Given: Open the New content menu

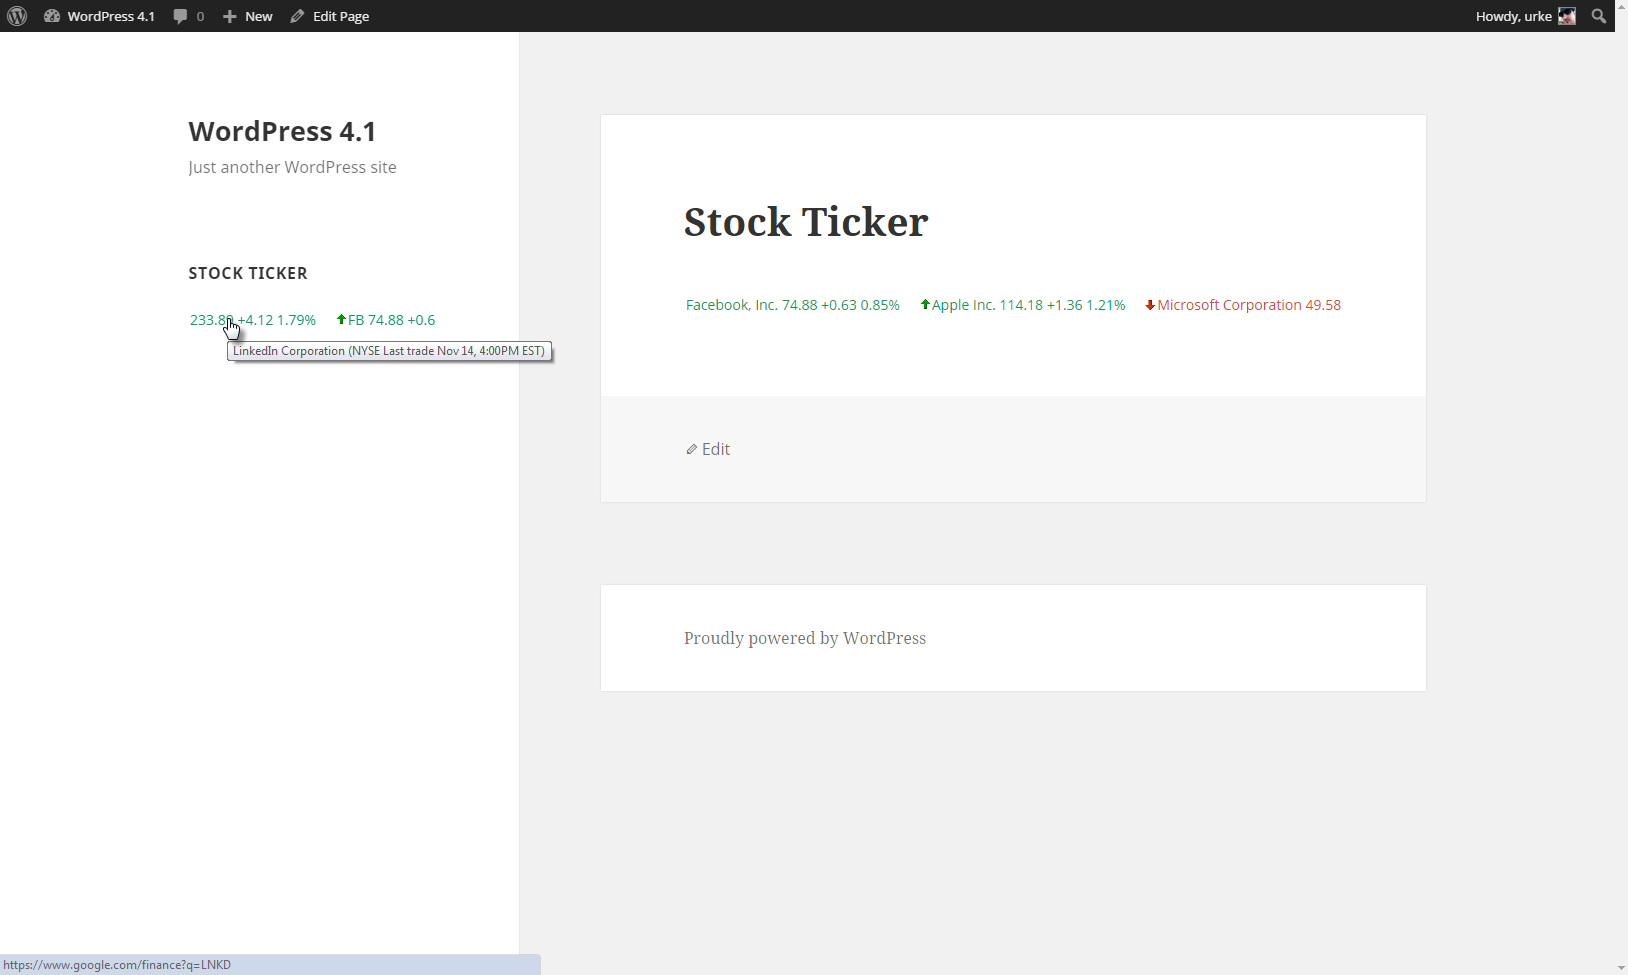Looking at the screenshot, I should 247,16.
